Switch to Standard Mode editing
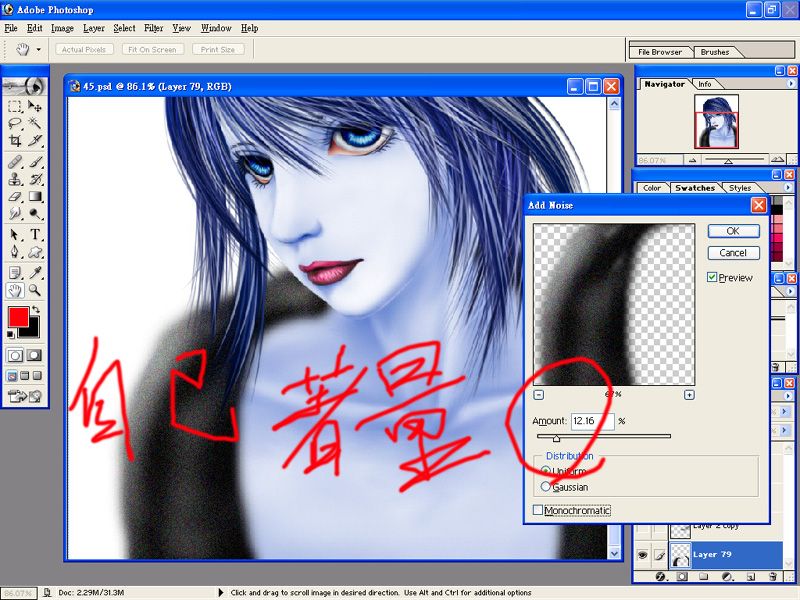 pyautogui.click(x=15, y=355)
